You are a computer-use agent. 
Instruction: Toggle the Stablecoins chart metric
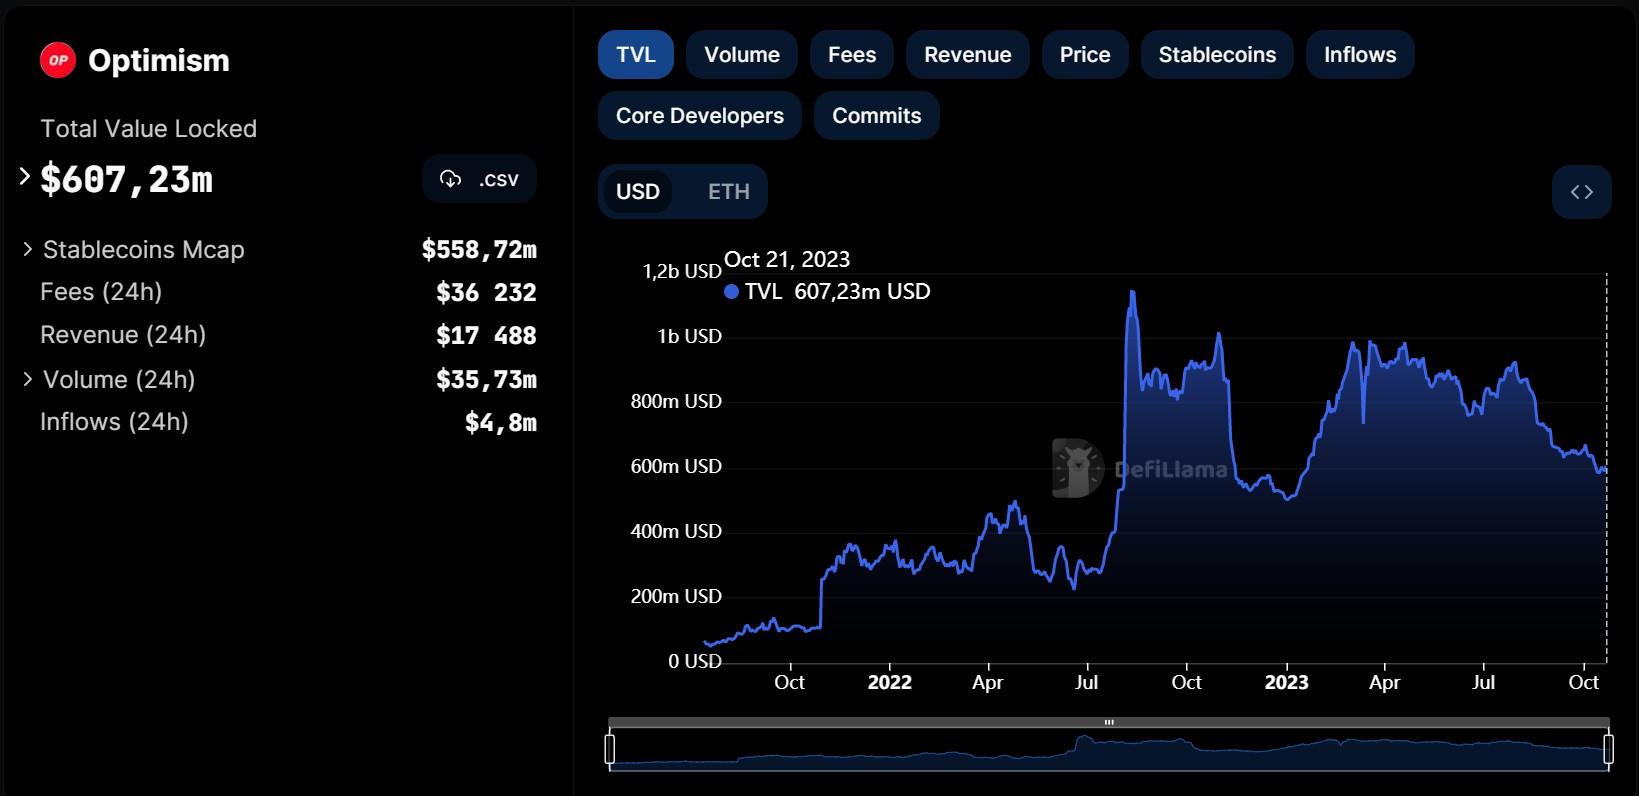pos(1217,55)
